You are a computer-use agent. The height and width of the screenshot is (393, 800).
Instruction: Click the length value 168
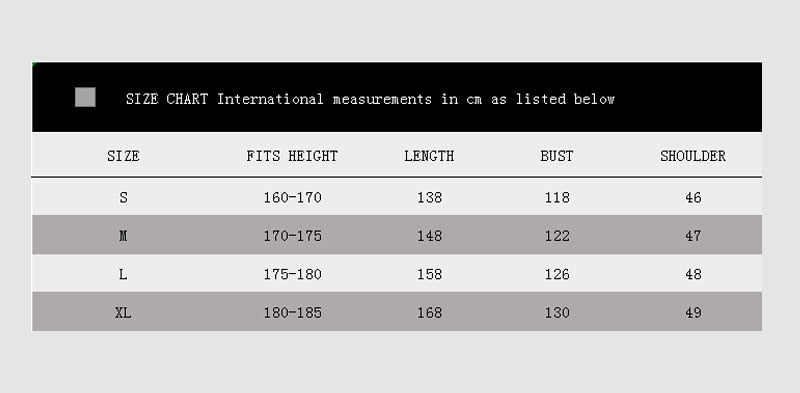pyautogui.click(x=430, y=312)
